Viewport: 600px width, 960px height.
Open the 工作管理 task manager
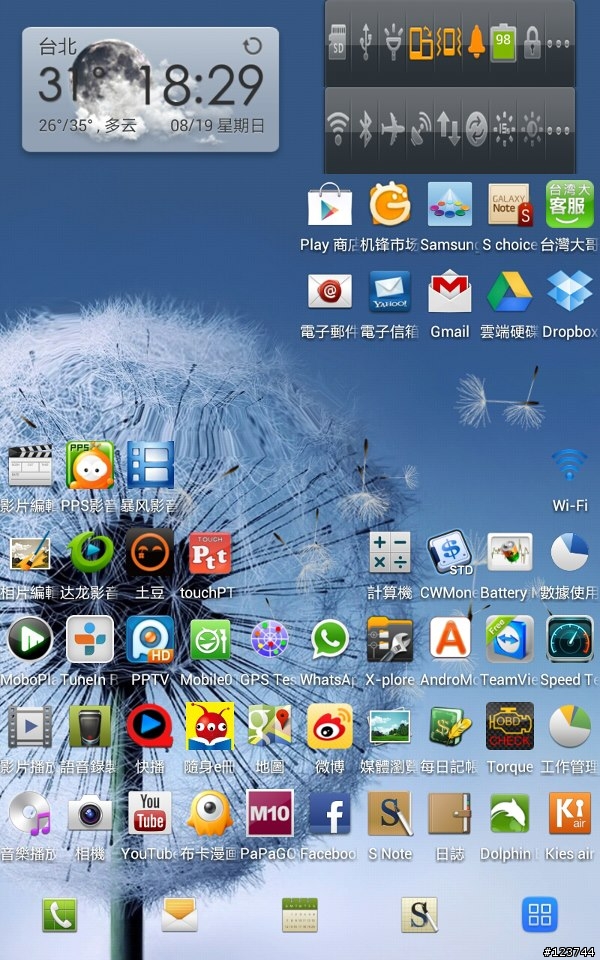[x=569, y=726]
